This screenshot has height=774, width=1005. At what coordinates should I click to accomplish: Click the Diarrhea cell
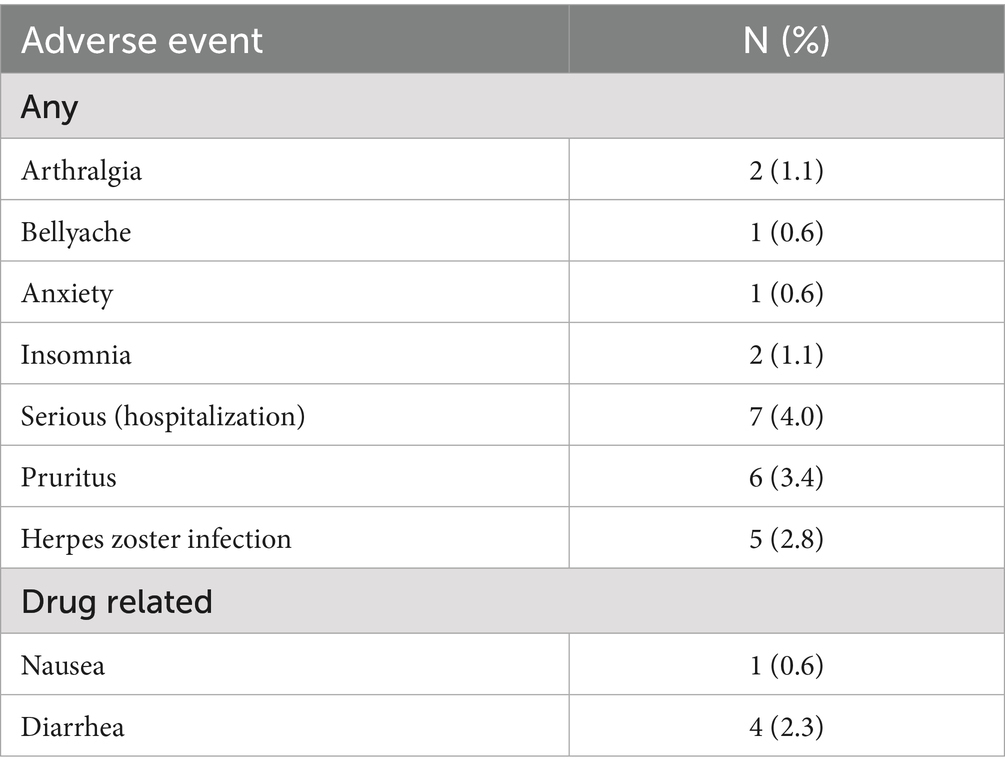(x=73, y=726)
